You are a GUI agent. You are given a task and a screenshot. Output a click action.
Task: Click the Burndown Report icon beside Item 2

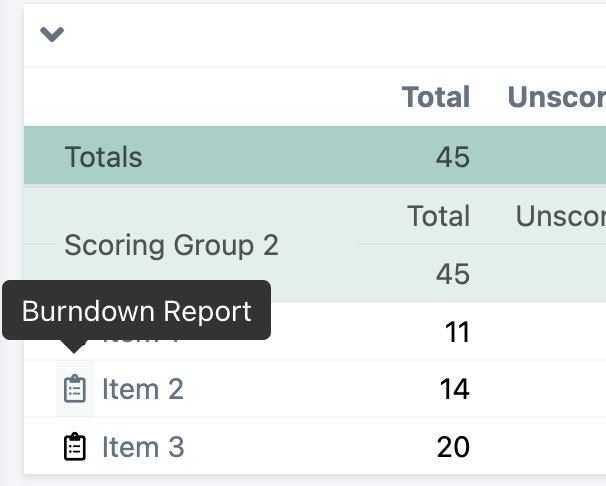pyautogui.click(x=74, y=389)
